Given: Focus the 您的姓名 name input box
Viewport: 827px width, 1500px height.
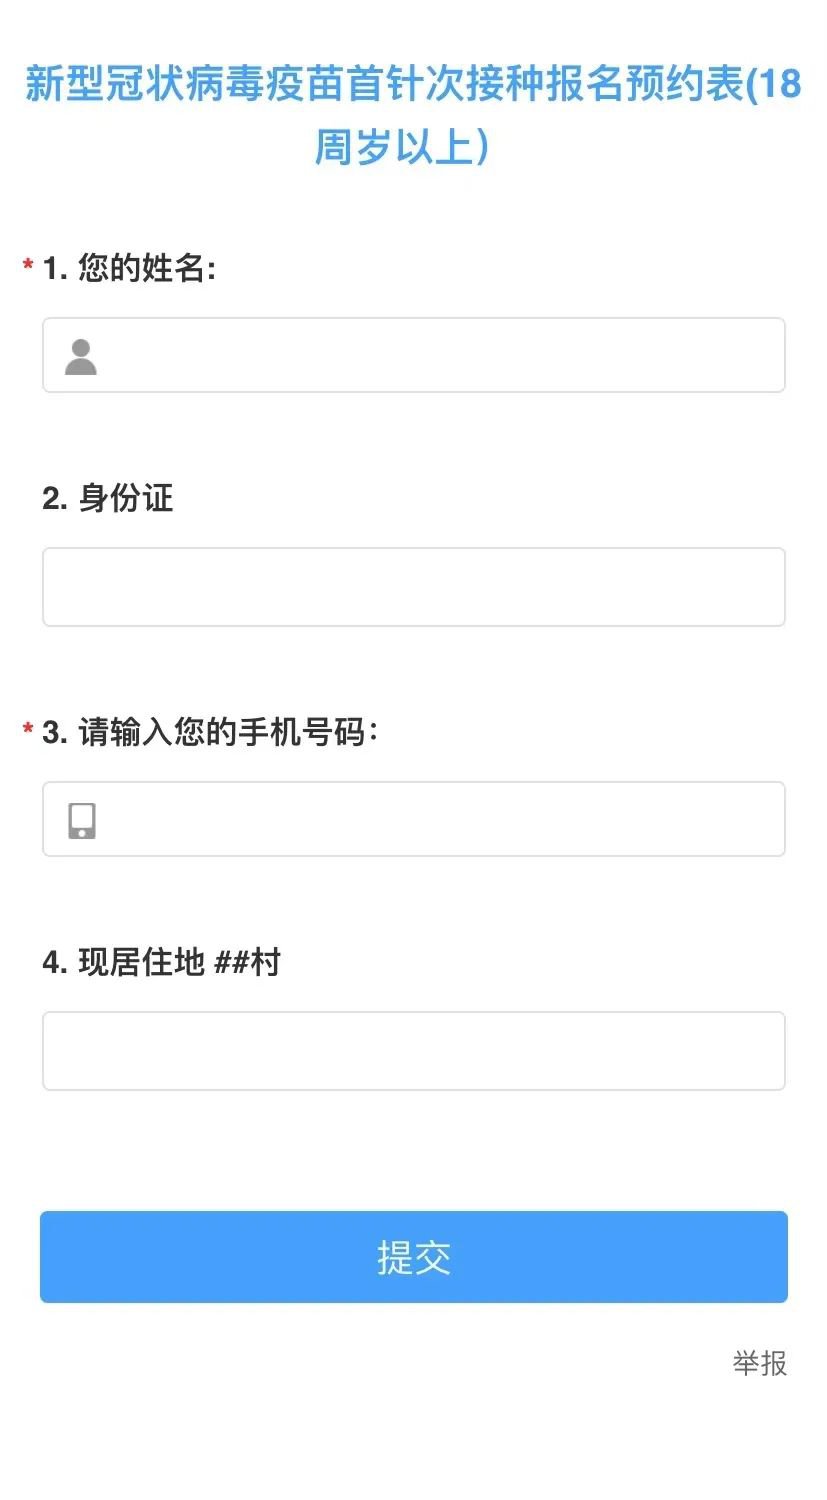Looking at the screenshot, I should 440,356.
